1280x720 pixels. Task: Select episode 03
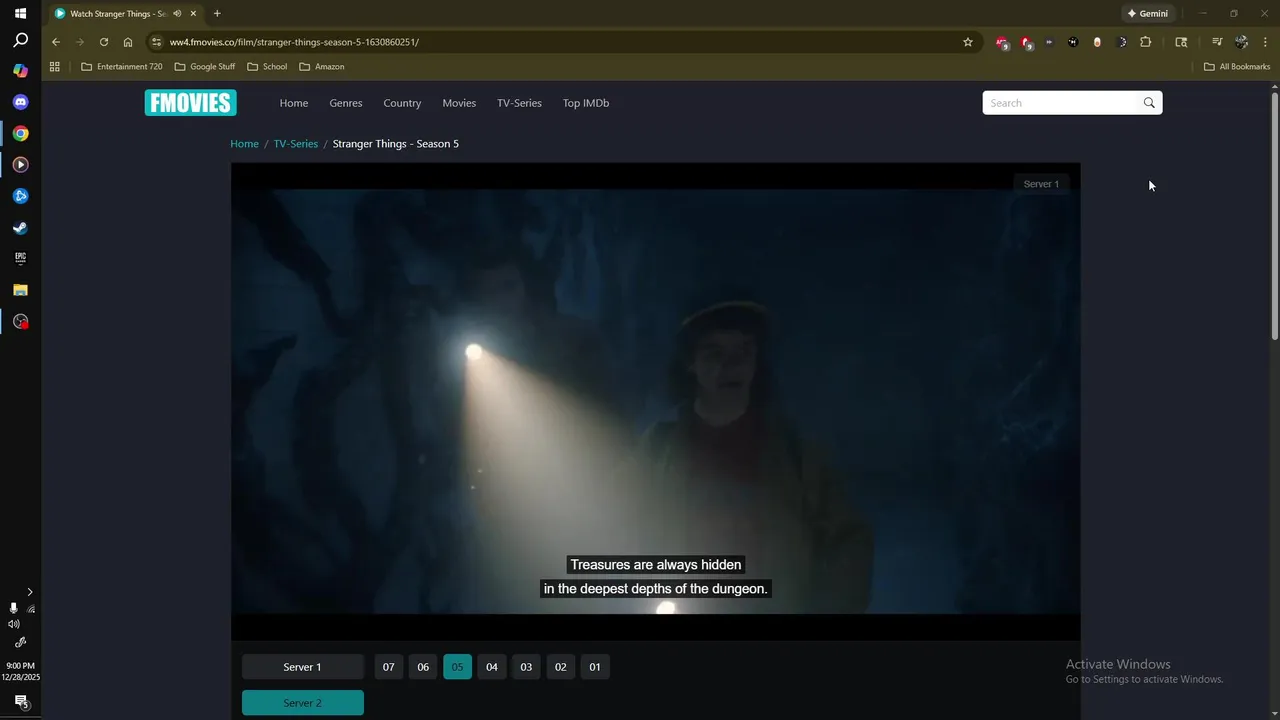526,667
